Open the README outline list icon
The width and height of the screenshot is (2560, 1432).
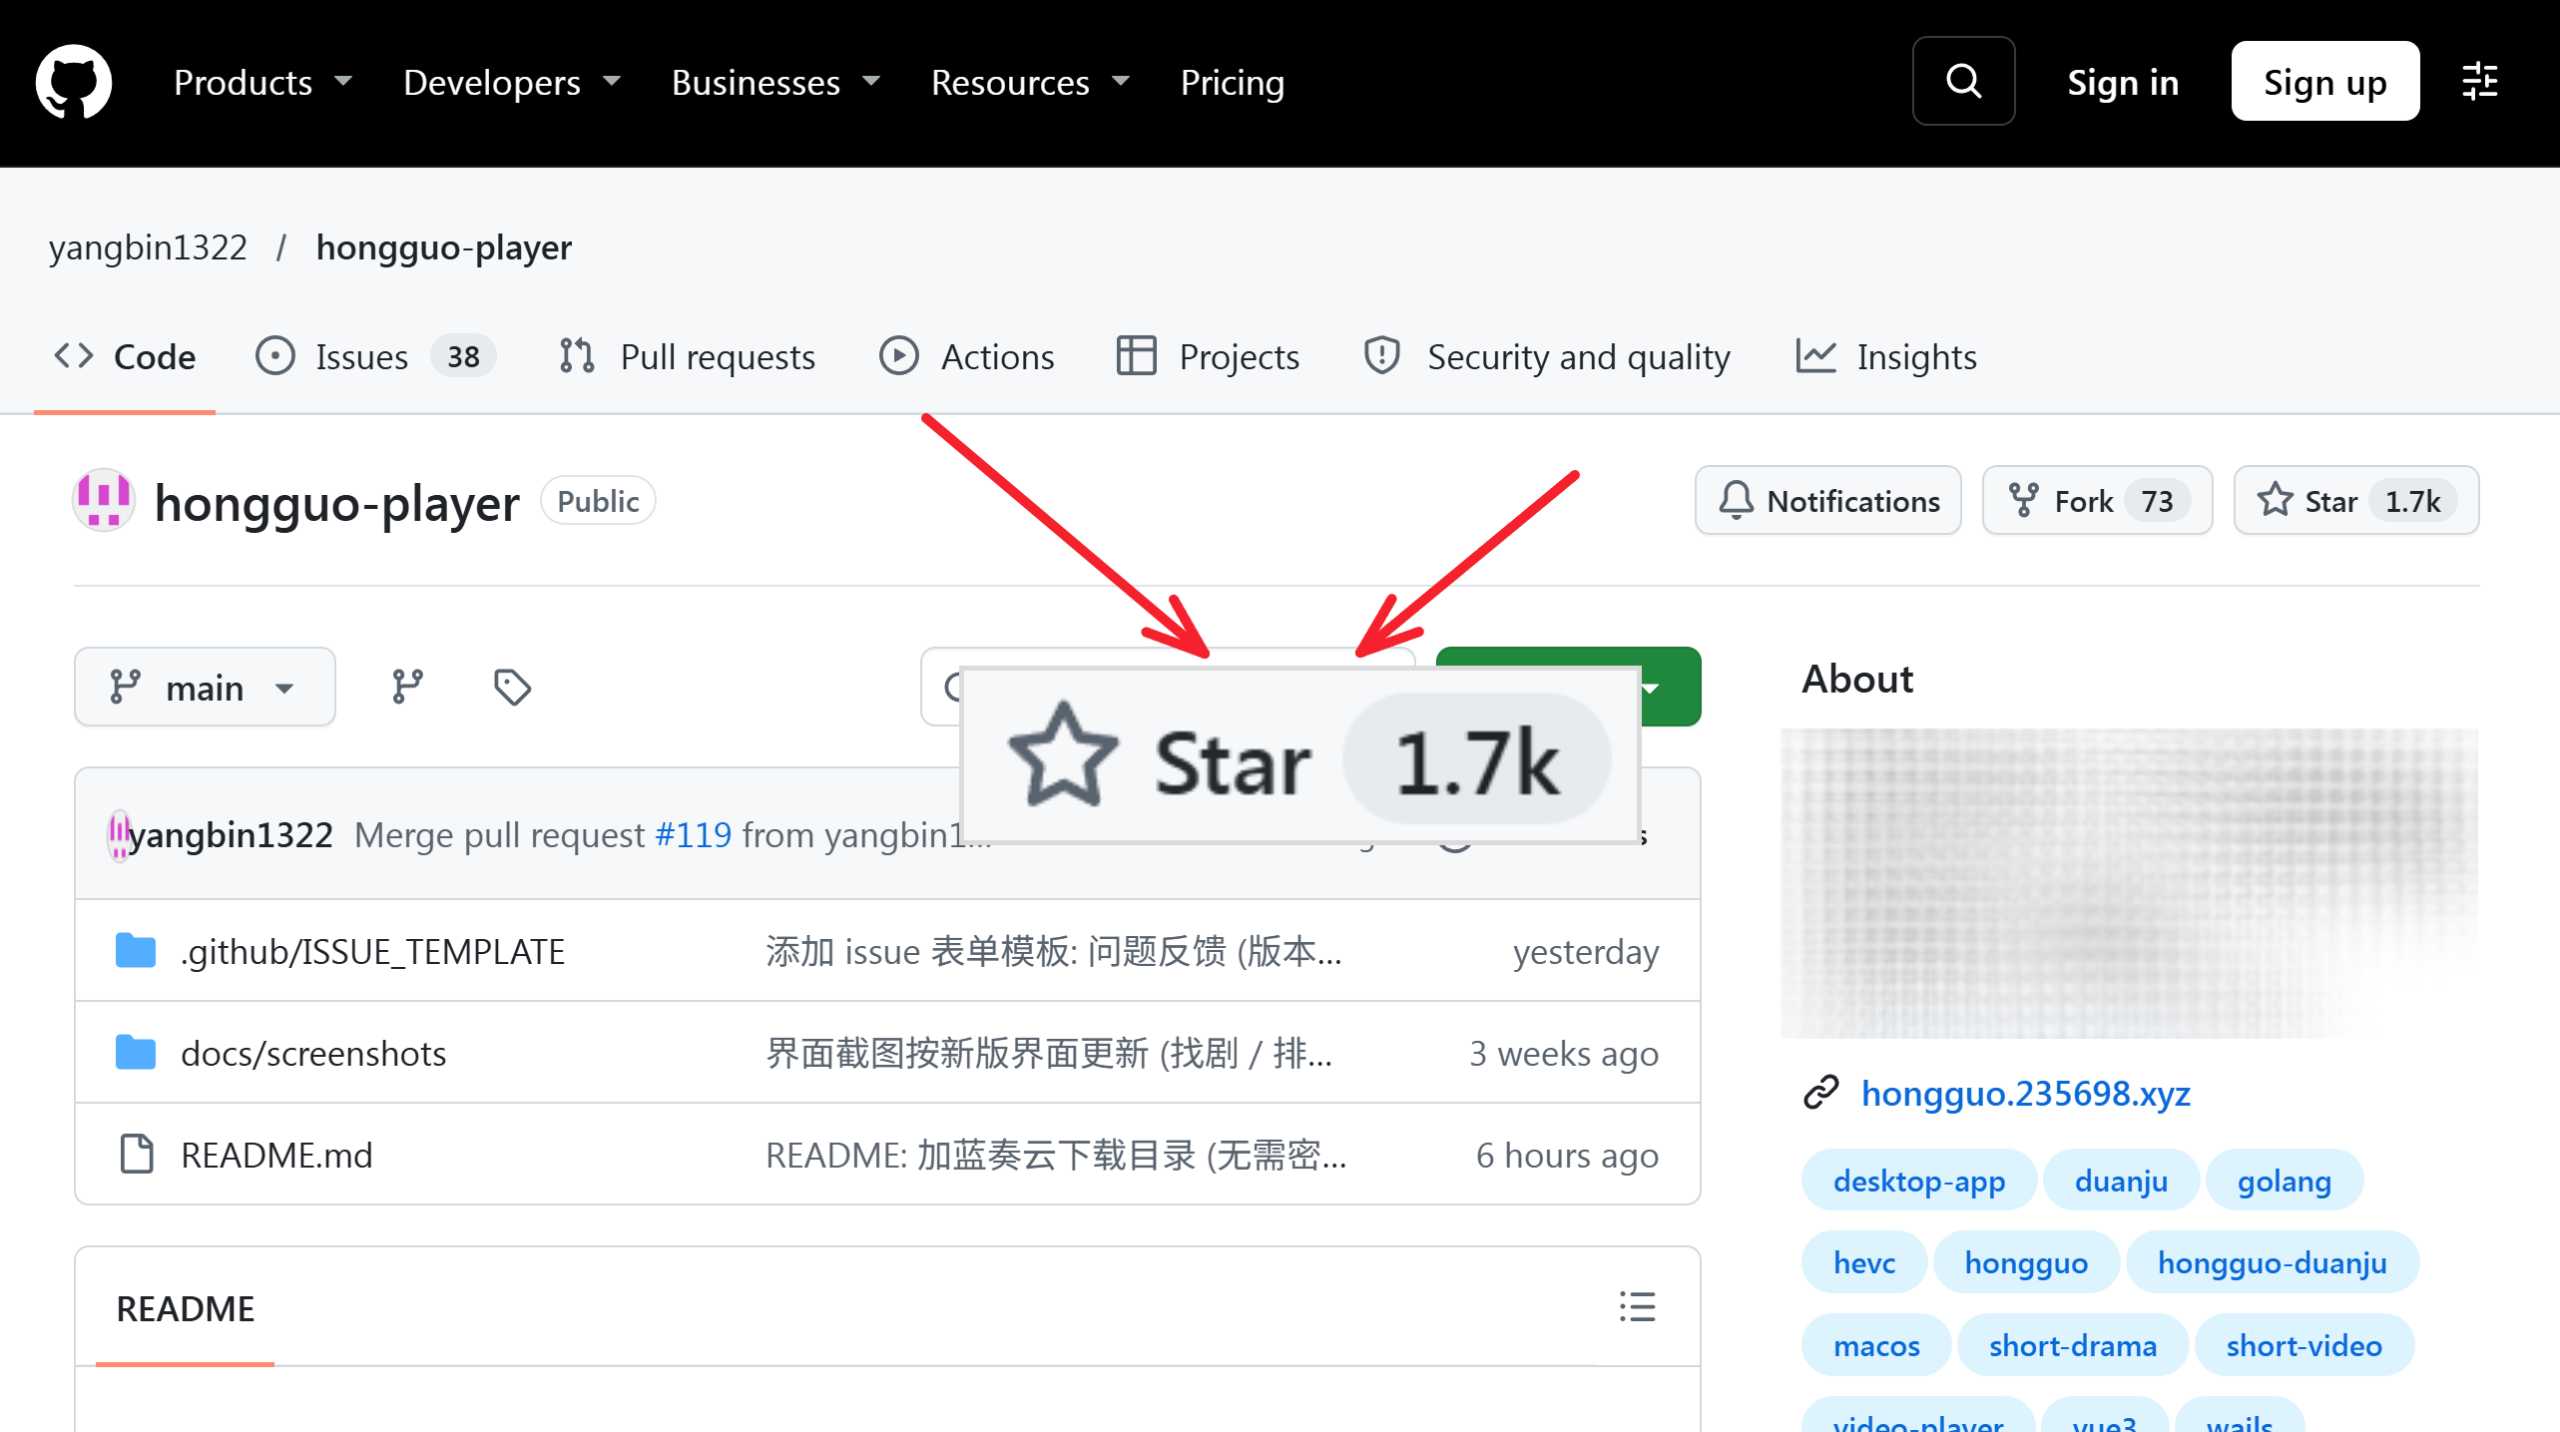tap(1637, 1307)
